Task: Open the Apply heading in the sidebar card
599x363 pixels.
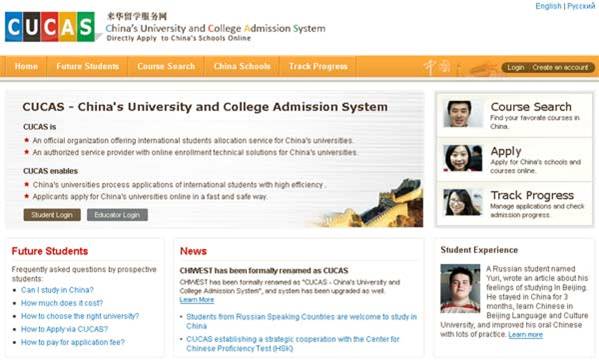Action: (506, 151)
